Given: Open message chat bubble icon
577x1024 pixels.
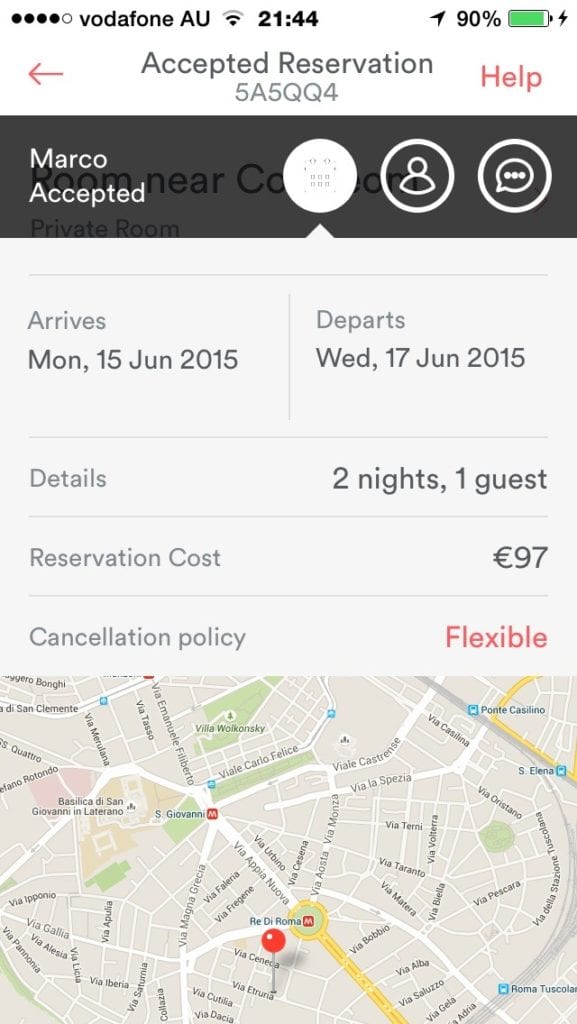Looking at the screenshot, I should [x=515, y=176].
